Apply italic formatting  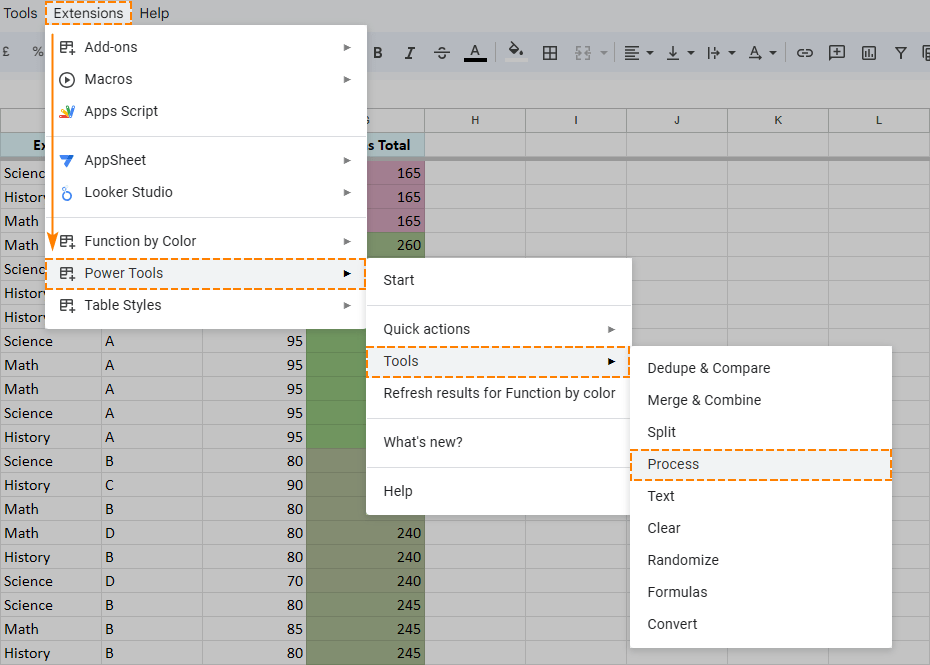409,52
